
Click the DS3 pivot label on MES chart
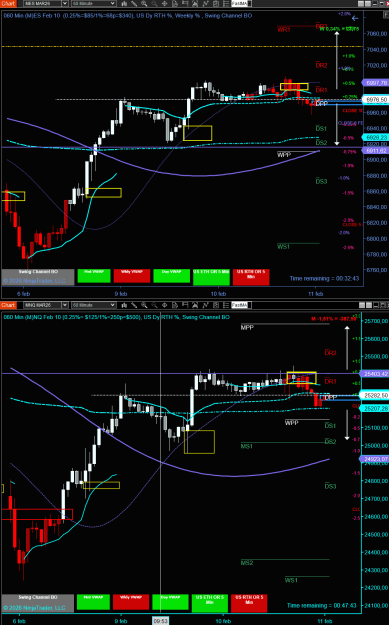[321, 181]
